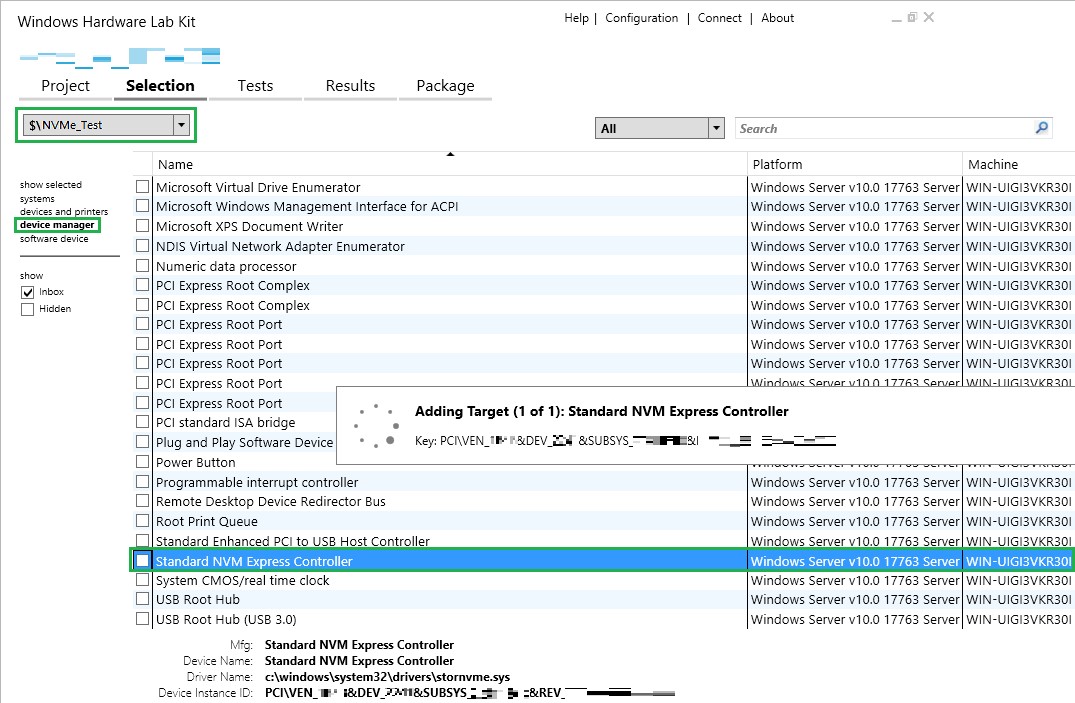Click Machine cell of Programmable interrupt controller row
The image size is (1075, 703).
[1019, 481]
